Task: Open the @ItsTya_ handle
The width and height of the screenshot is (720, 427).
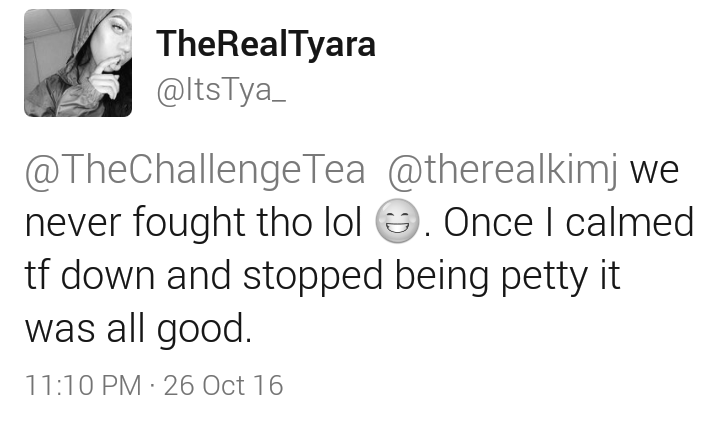Action: [221, 90]
